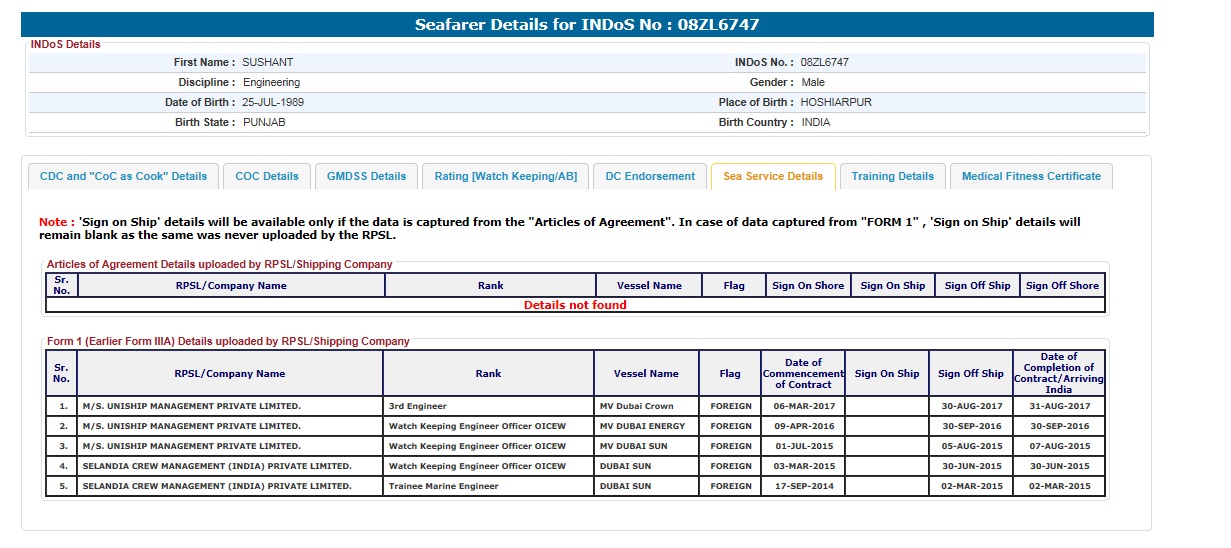Viewport: 1231px width, 548px height.
Task: Click the INDoS No. value 08ZL6747
Action: [x=824, y=62]
